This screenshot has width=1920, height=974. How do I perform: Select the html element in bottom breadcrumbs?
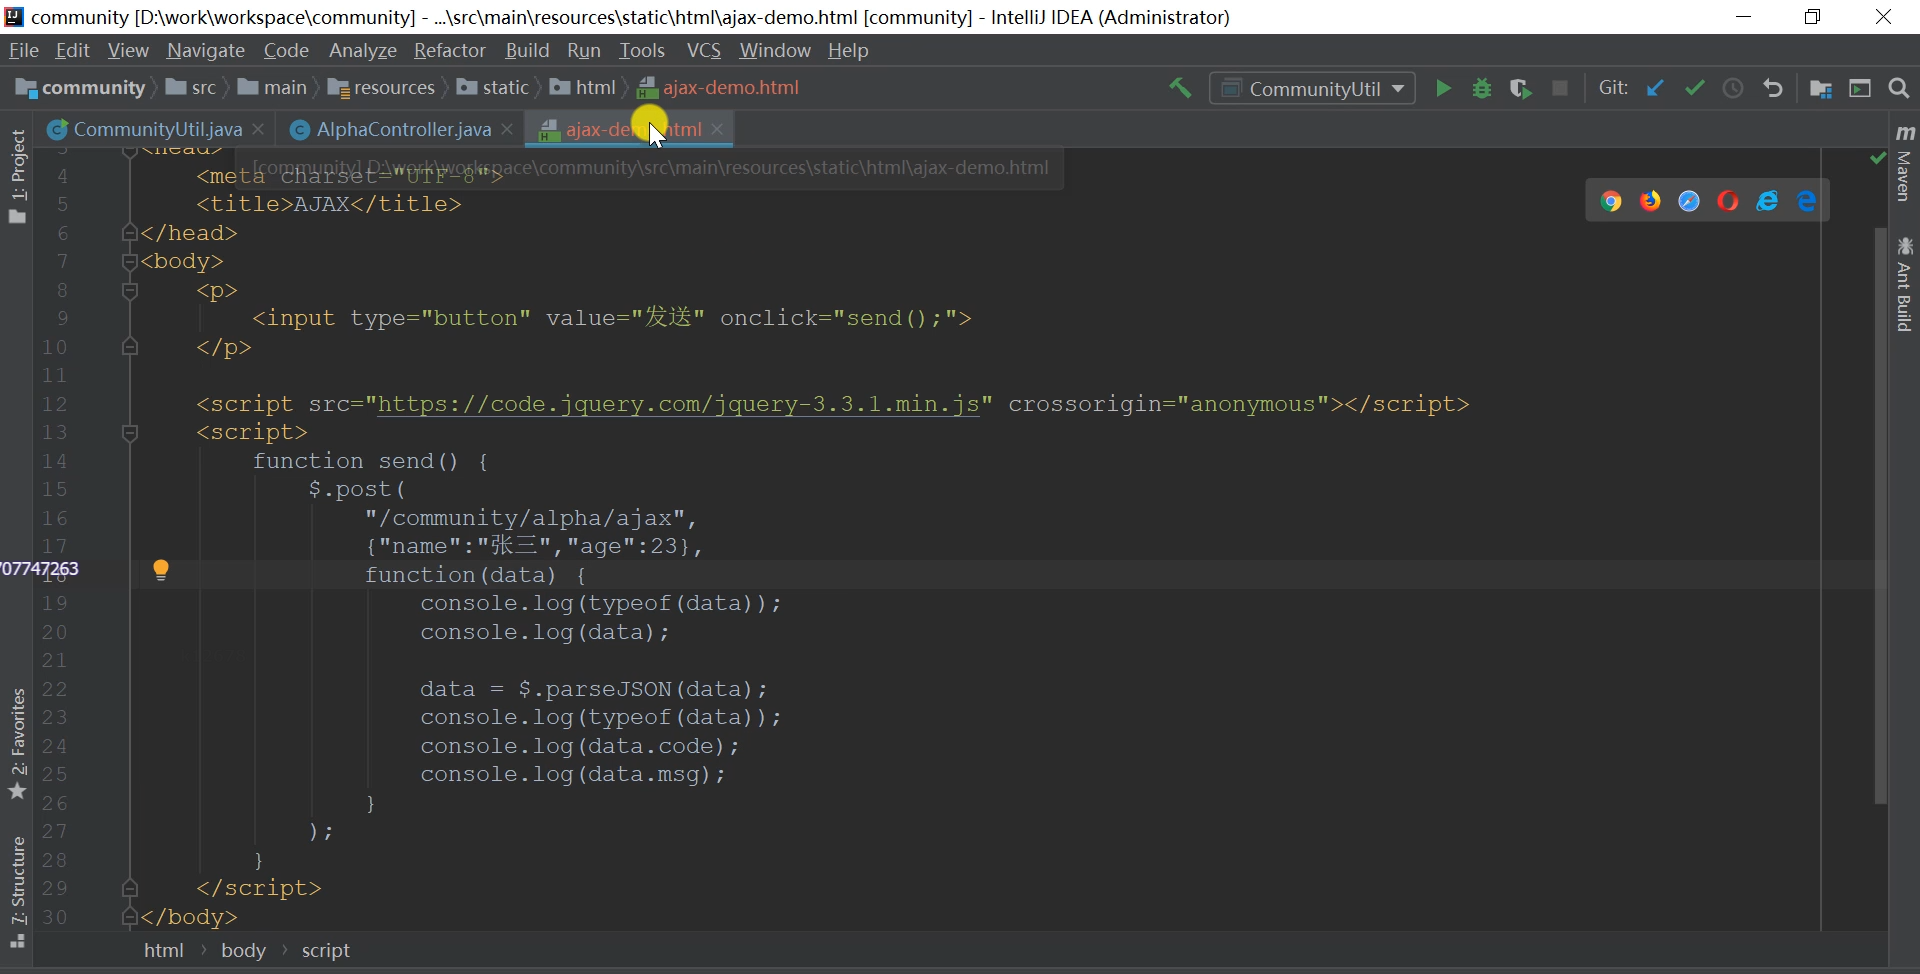(x=164, y=950)
